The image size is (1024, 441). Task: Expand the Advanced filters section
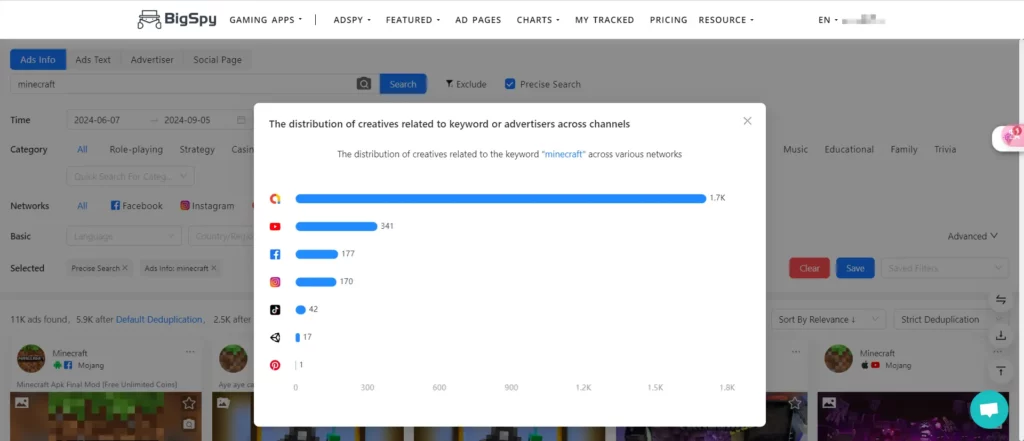972,237
